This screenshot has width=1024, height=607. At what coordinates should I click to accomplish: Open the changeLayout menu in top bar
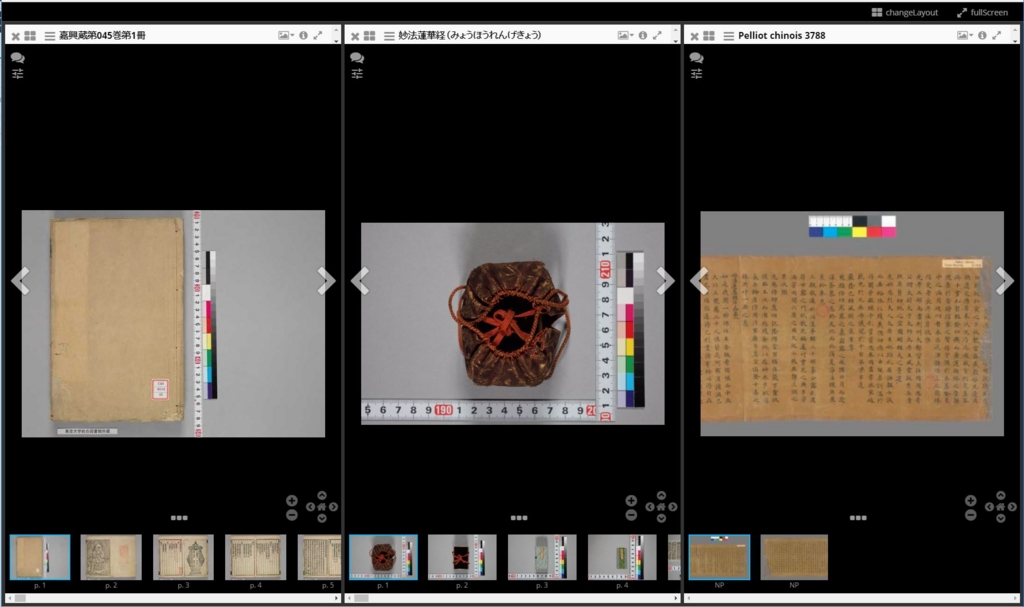904,12
